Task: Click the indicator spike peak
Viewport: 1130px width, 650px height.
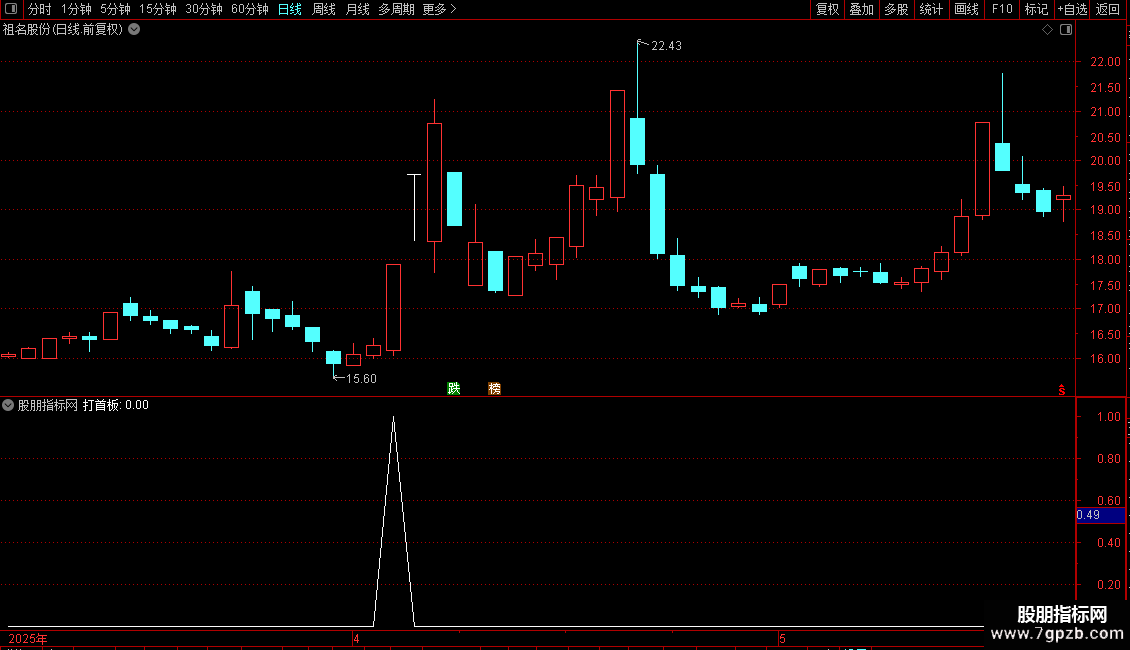Action: tap(393, 417)
